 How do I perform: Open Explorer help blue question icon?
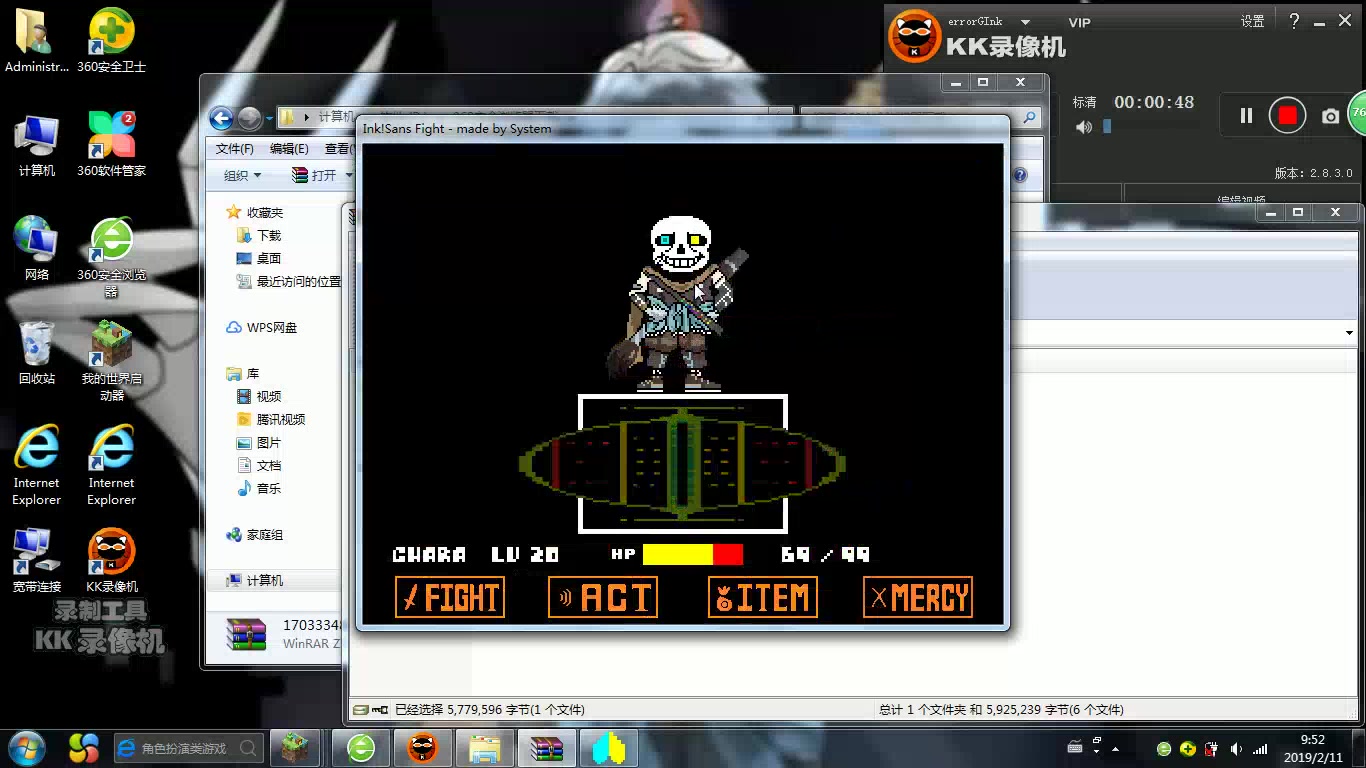tap(1020, 175)
